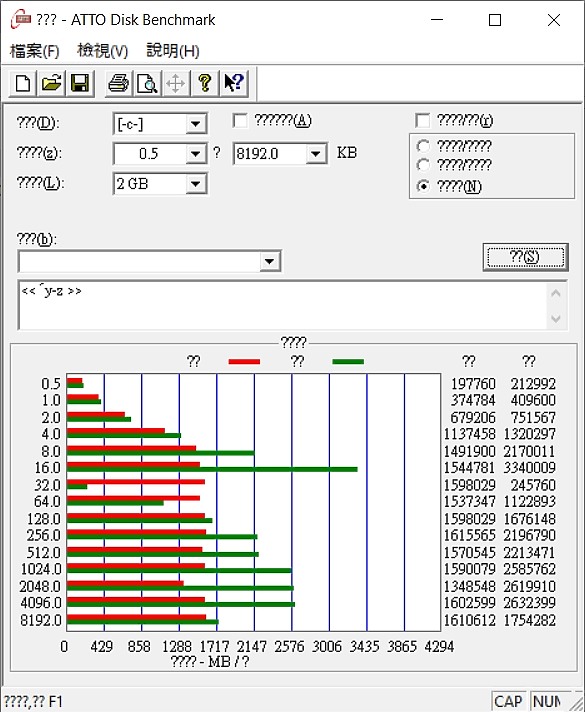Image resolution: width=585 pixels, height=712 pixels.
Task: Select the second ????/???? radio option
Action: pyautogui.click(x=423, y=165)
